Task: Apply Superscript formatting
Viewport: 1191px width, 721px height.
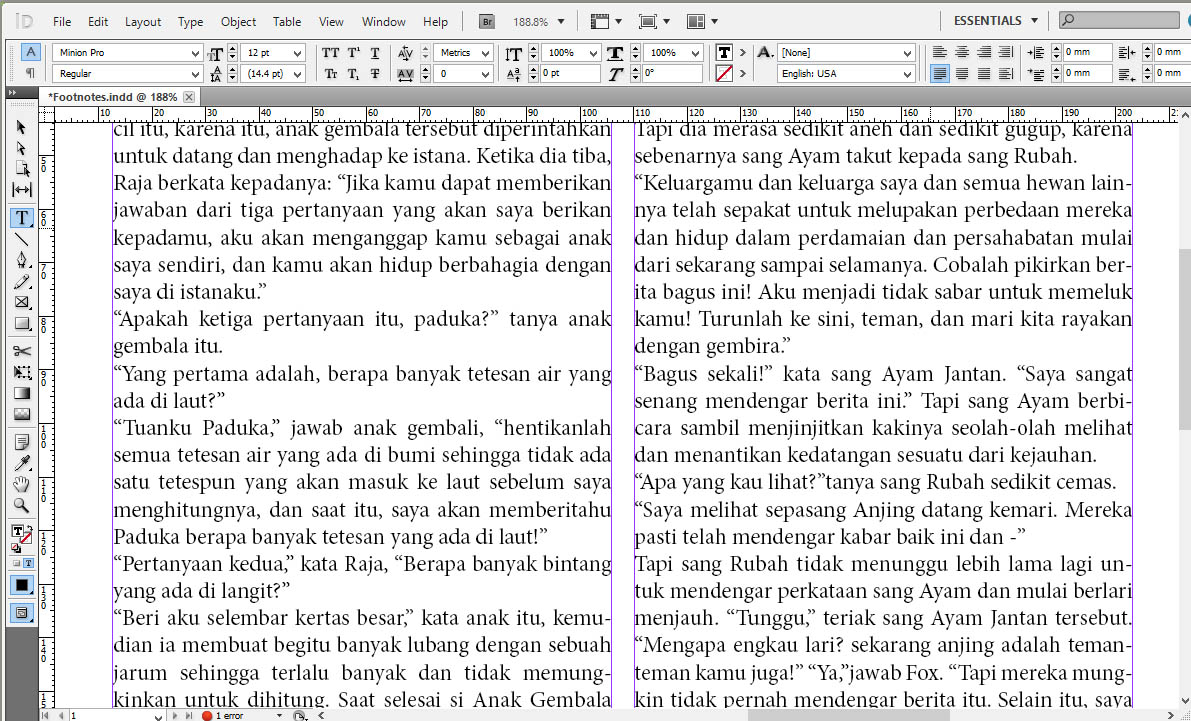Action: point(353,52)
